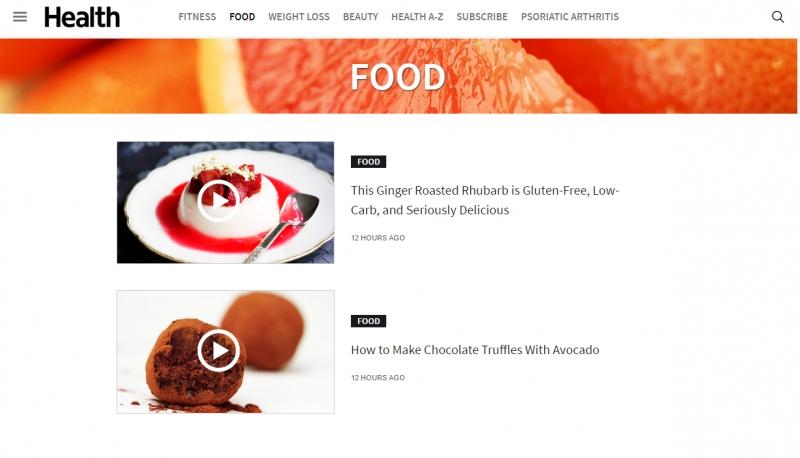Open the Beauty nav item
Viewport: 800px width, 458px height.
361,17
